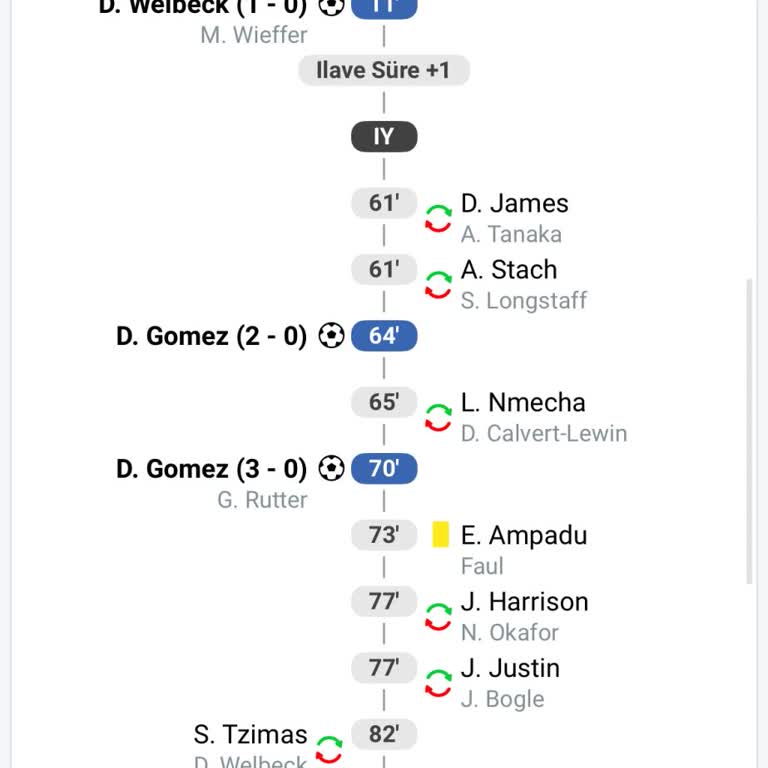Click the substitution icon next to S. Tzimas

tap(329, 749)
